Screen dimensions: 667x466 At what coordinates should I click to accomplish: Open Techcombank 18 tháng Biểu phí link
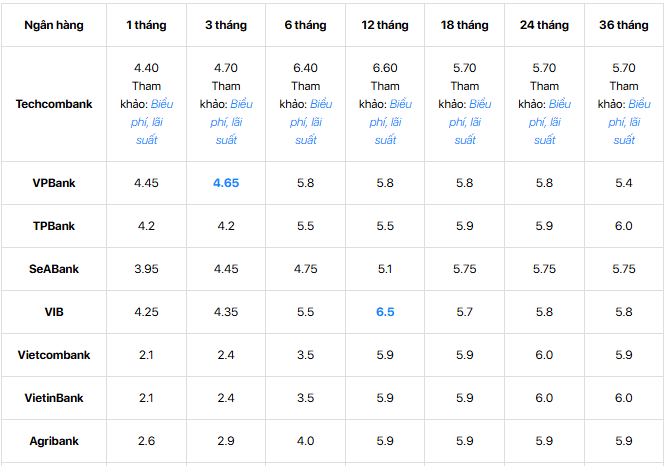[465, 122]
